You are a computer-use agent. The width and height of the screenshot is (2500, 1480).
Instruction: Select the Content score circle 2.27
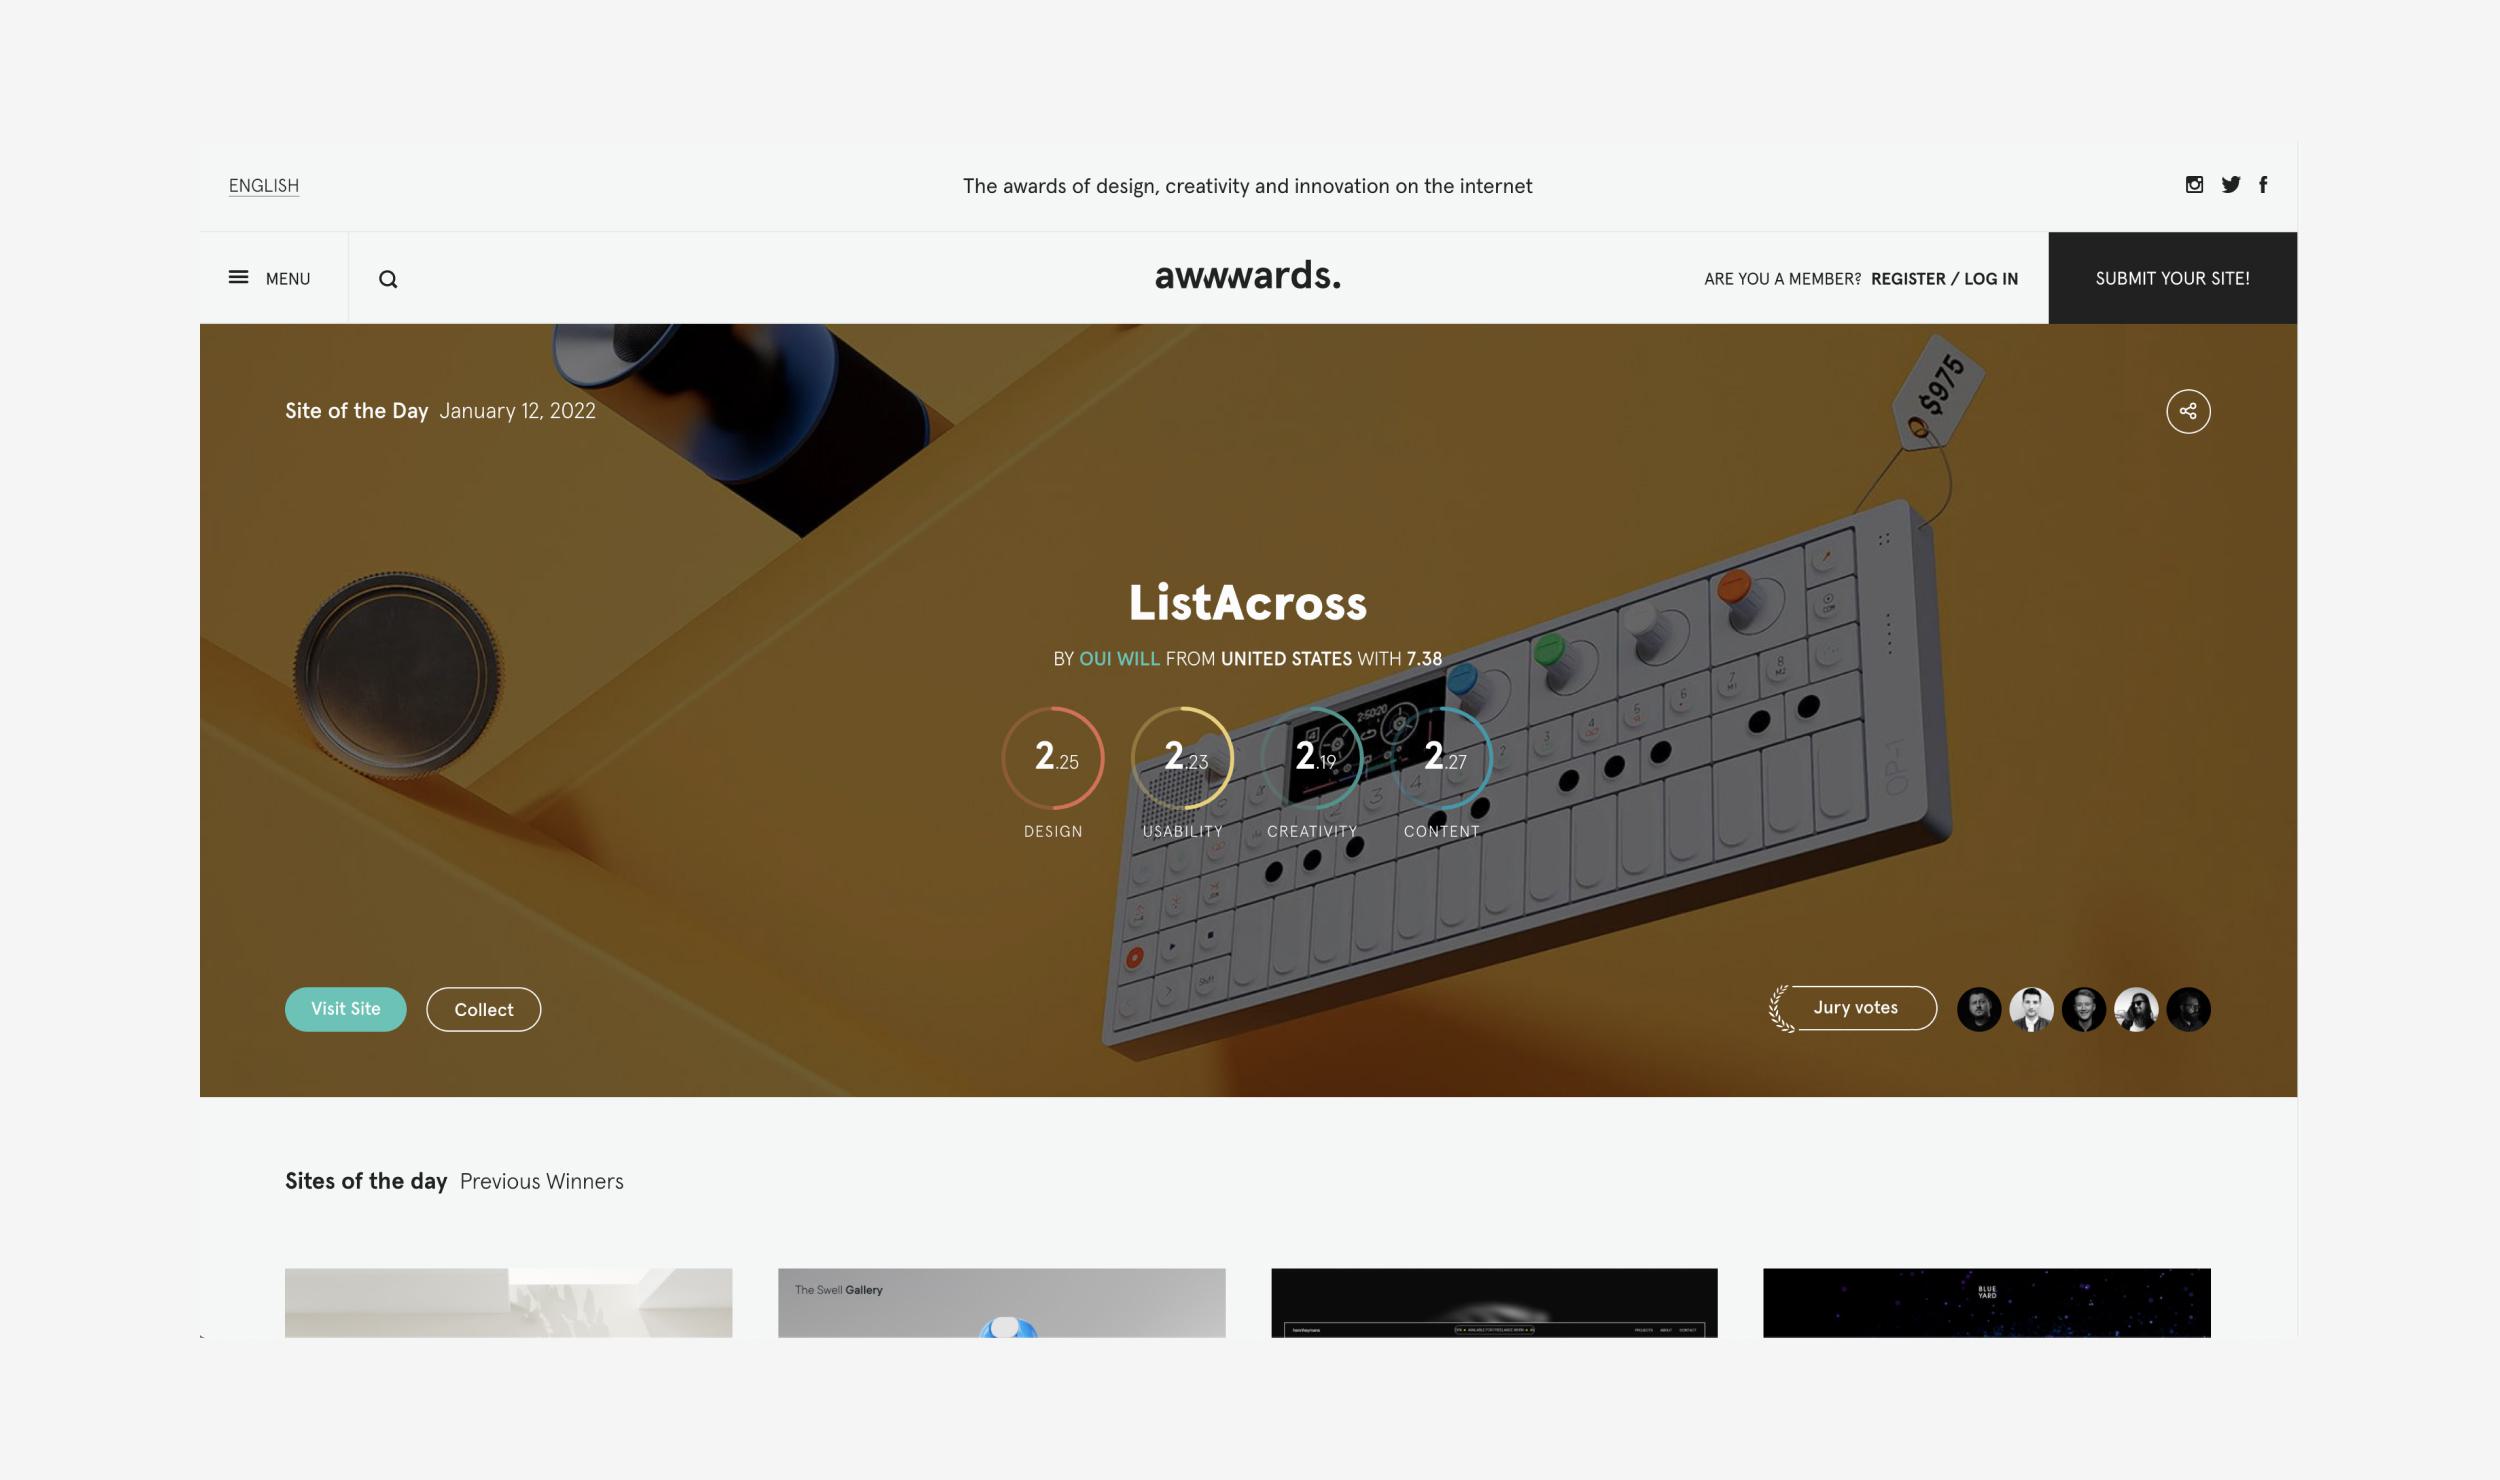1441,758
